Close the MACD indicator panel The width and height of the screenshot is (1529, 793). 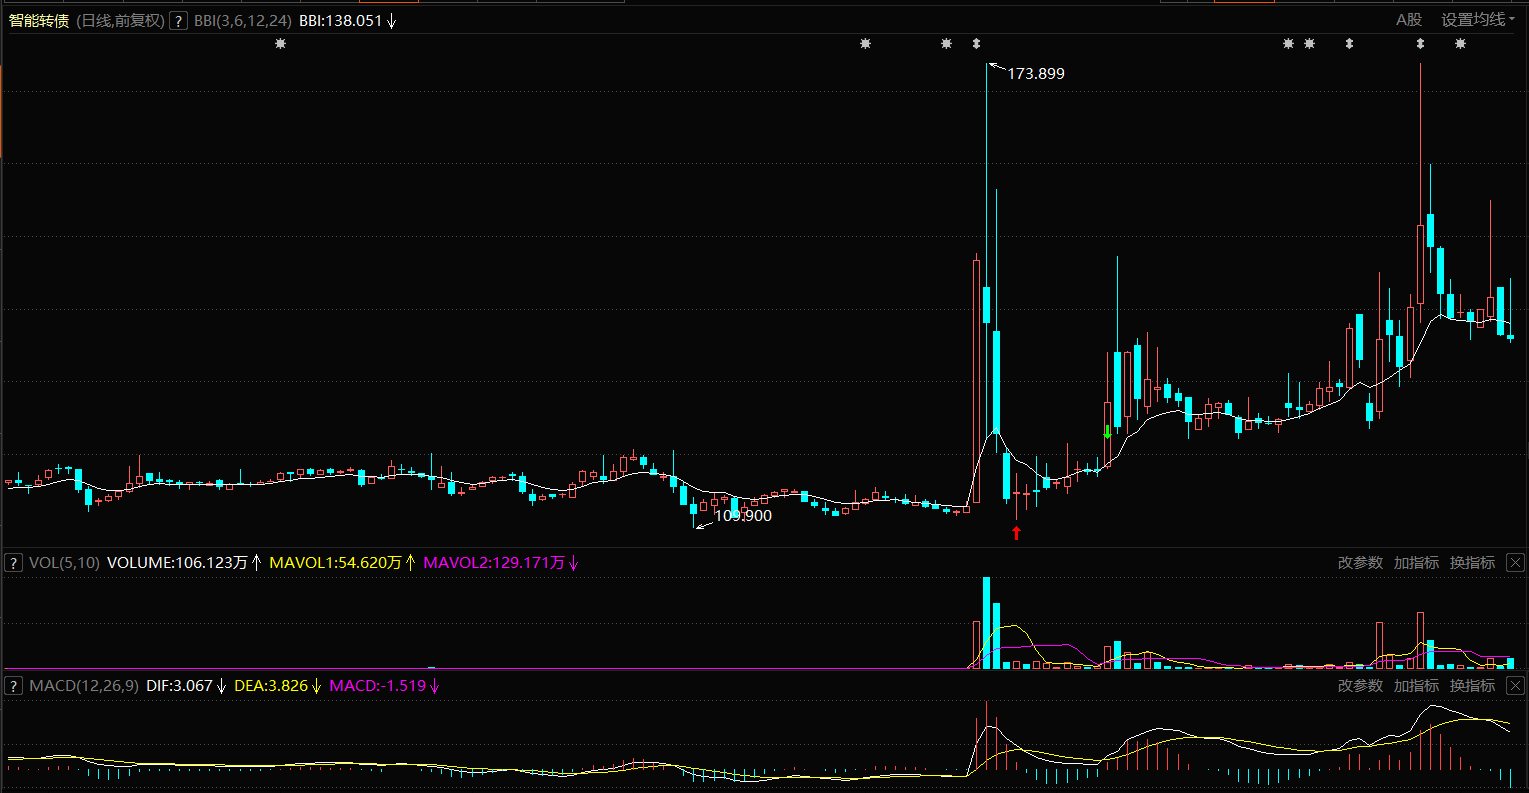pos(1515,686)
